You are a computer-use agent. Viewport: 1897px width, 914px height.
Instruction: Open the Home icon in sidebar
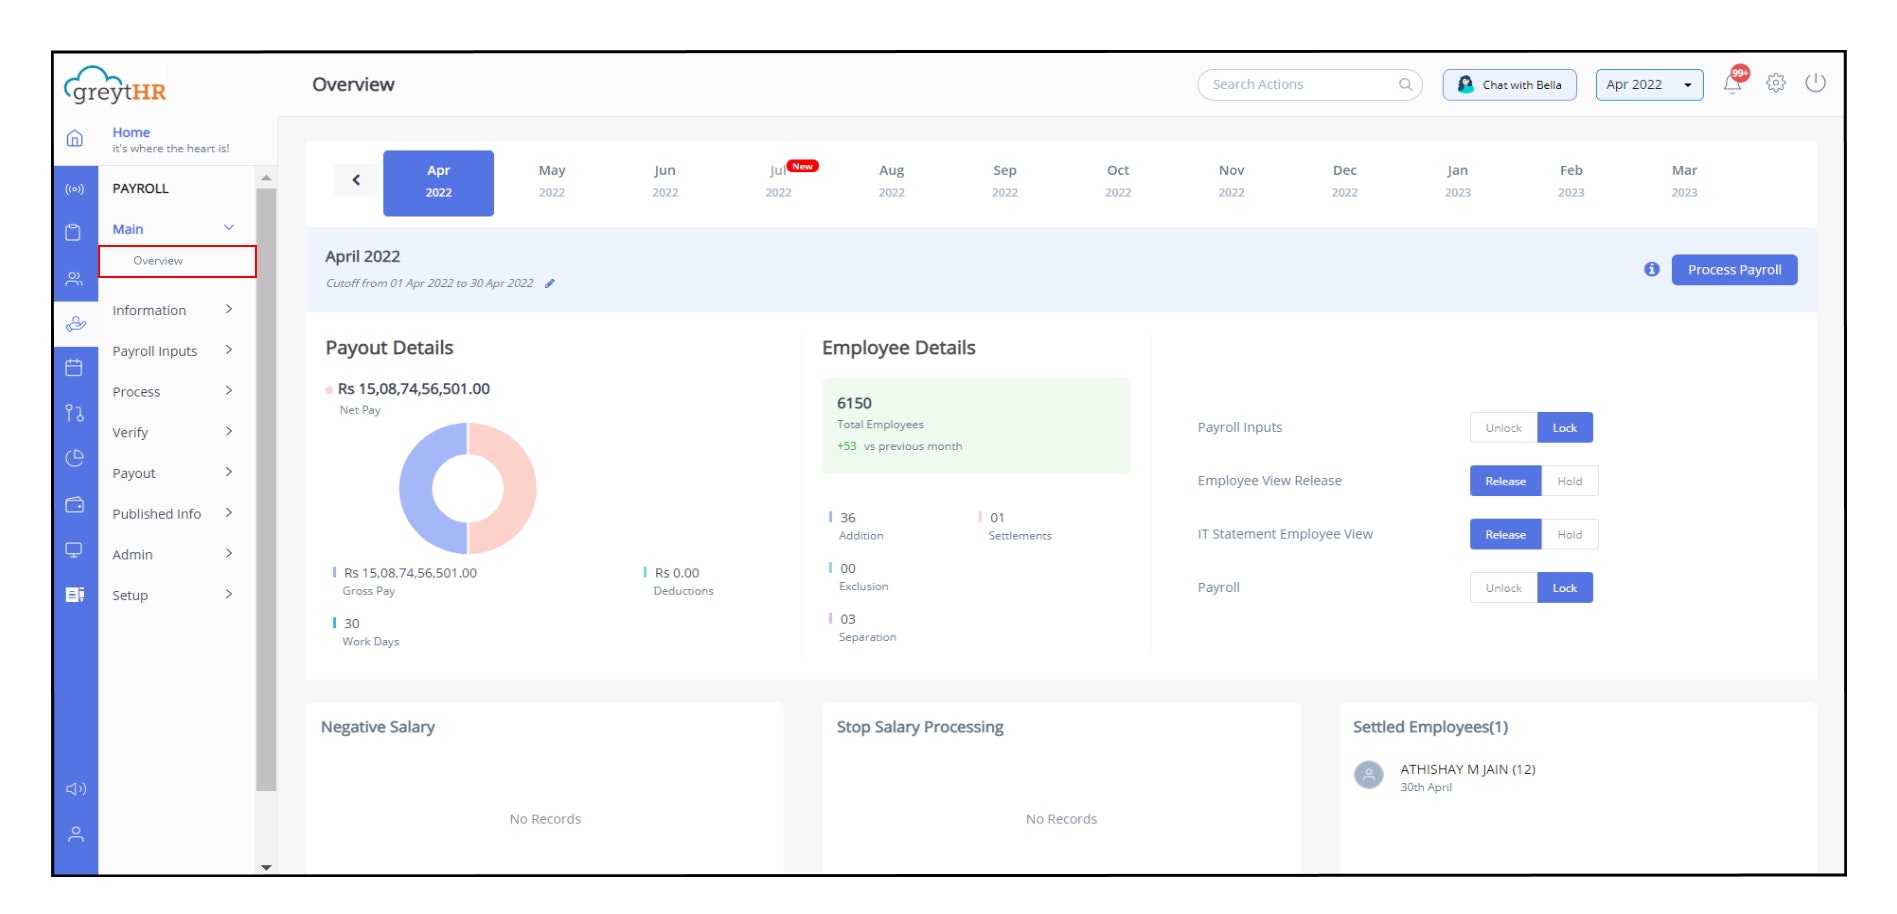(75, 140)
